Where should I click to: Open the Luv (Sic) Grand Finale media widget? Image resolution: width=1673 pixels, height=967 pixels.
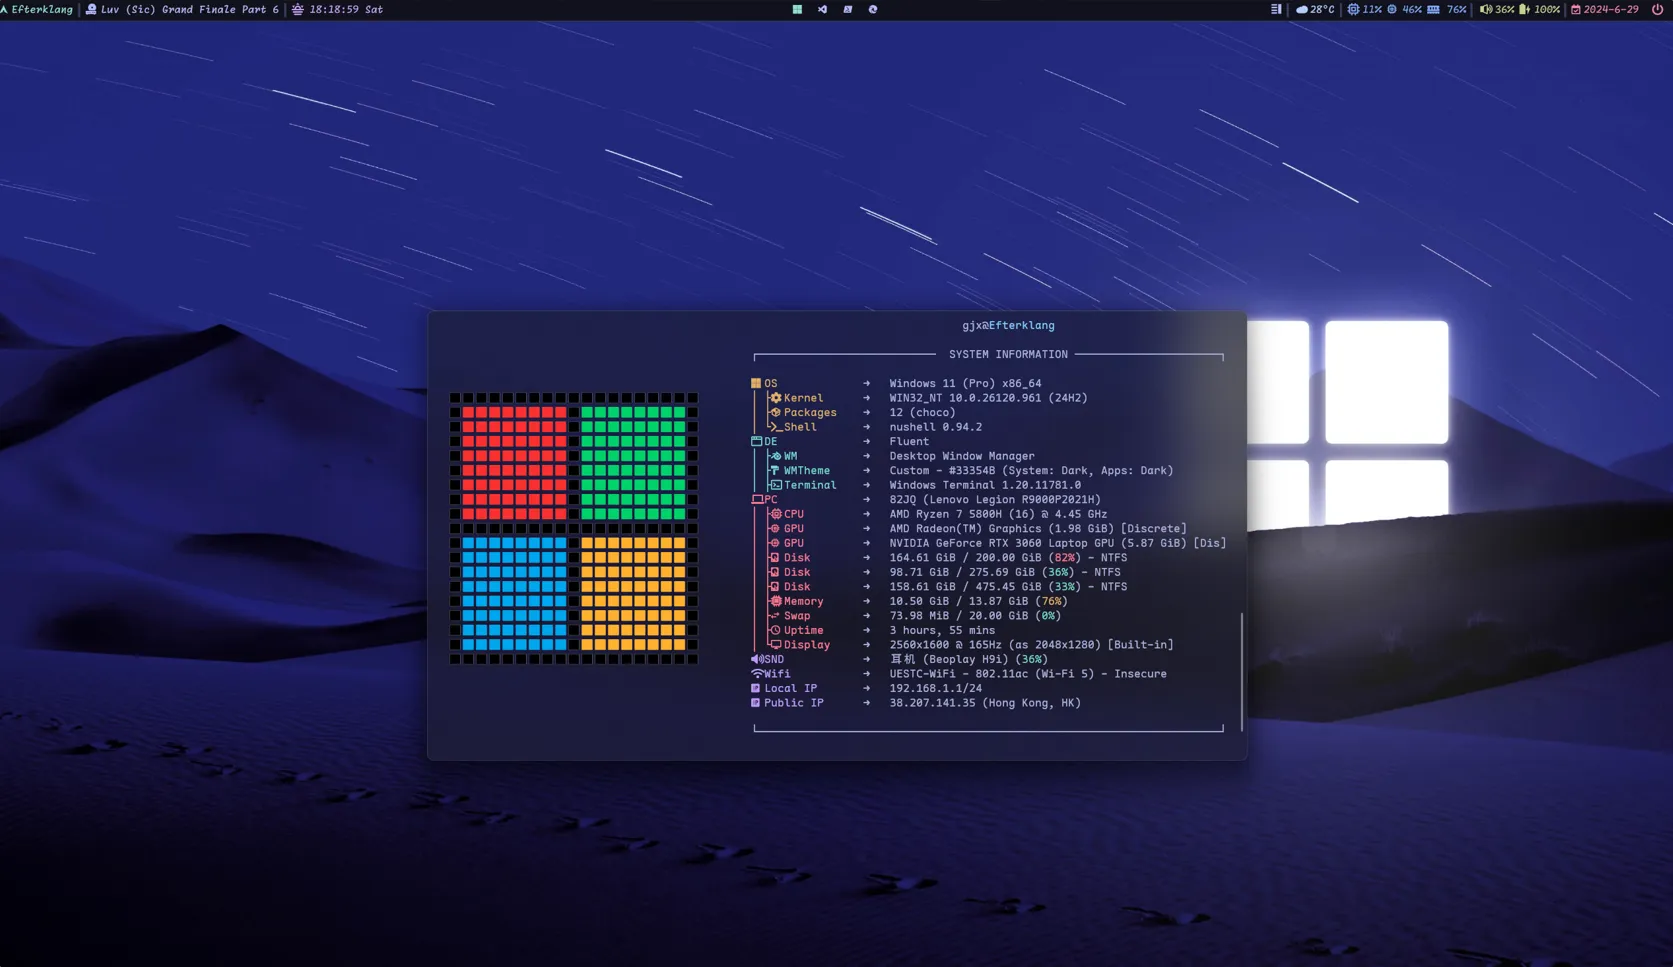tap(182, 9)
